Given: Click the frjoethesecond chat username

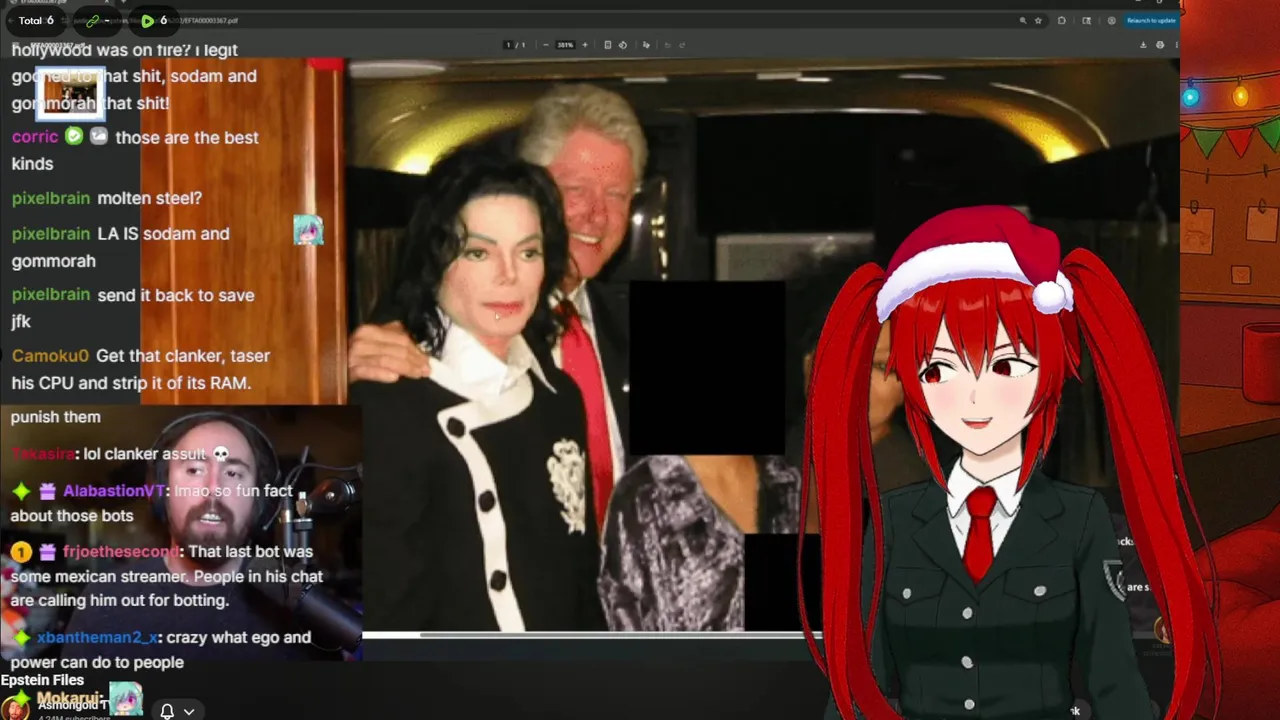Looking at the screenshot, I should point(121,551).
